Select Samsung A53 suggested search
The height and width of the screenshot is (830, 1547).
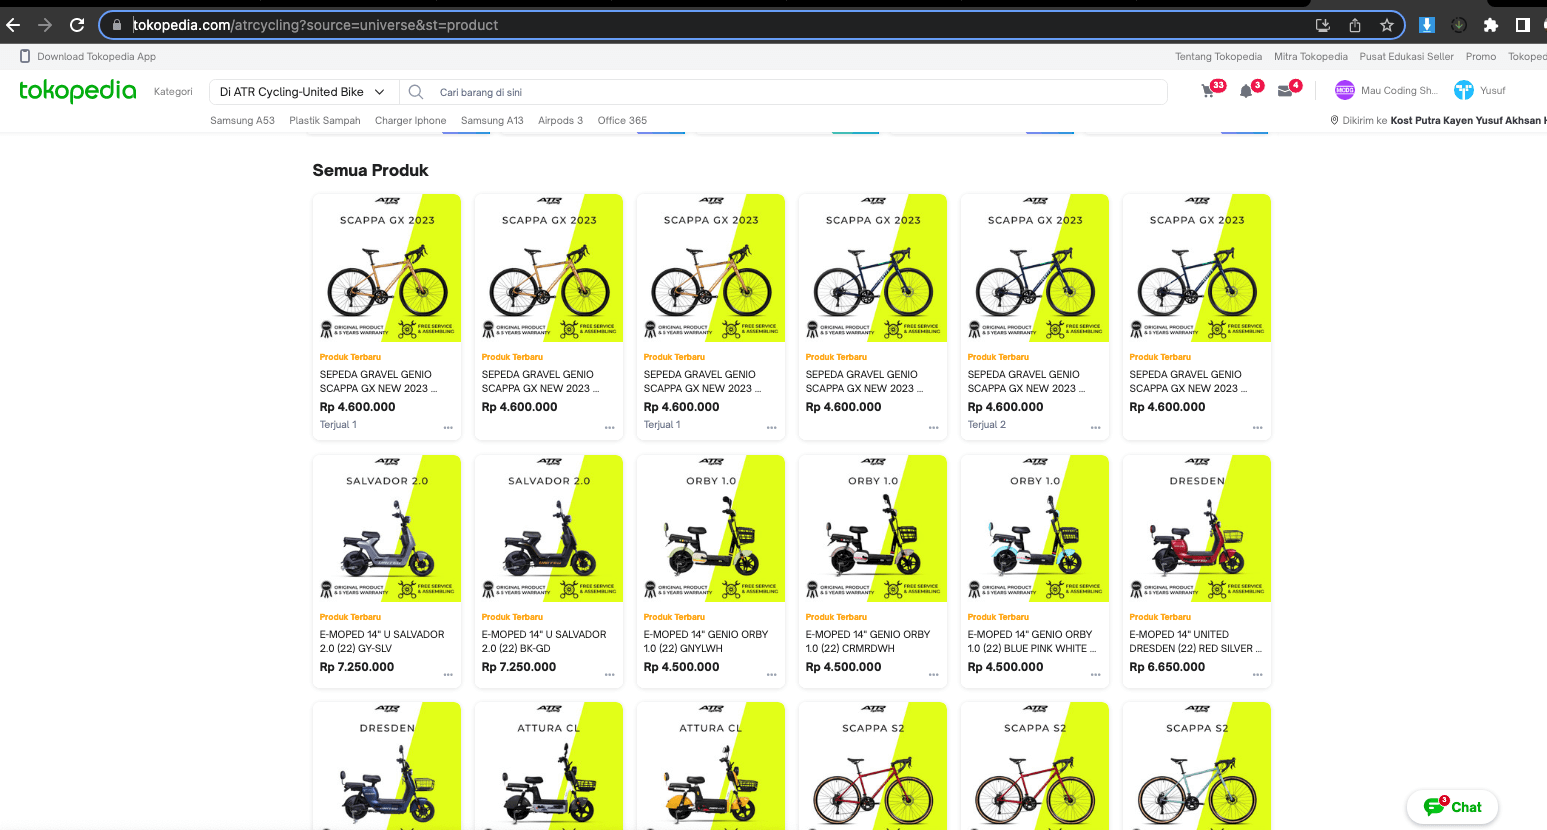point(242,121)
